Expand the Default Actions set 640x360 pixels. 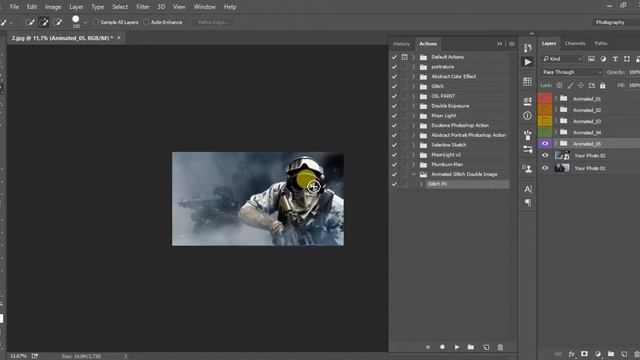point(413,57)
